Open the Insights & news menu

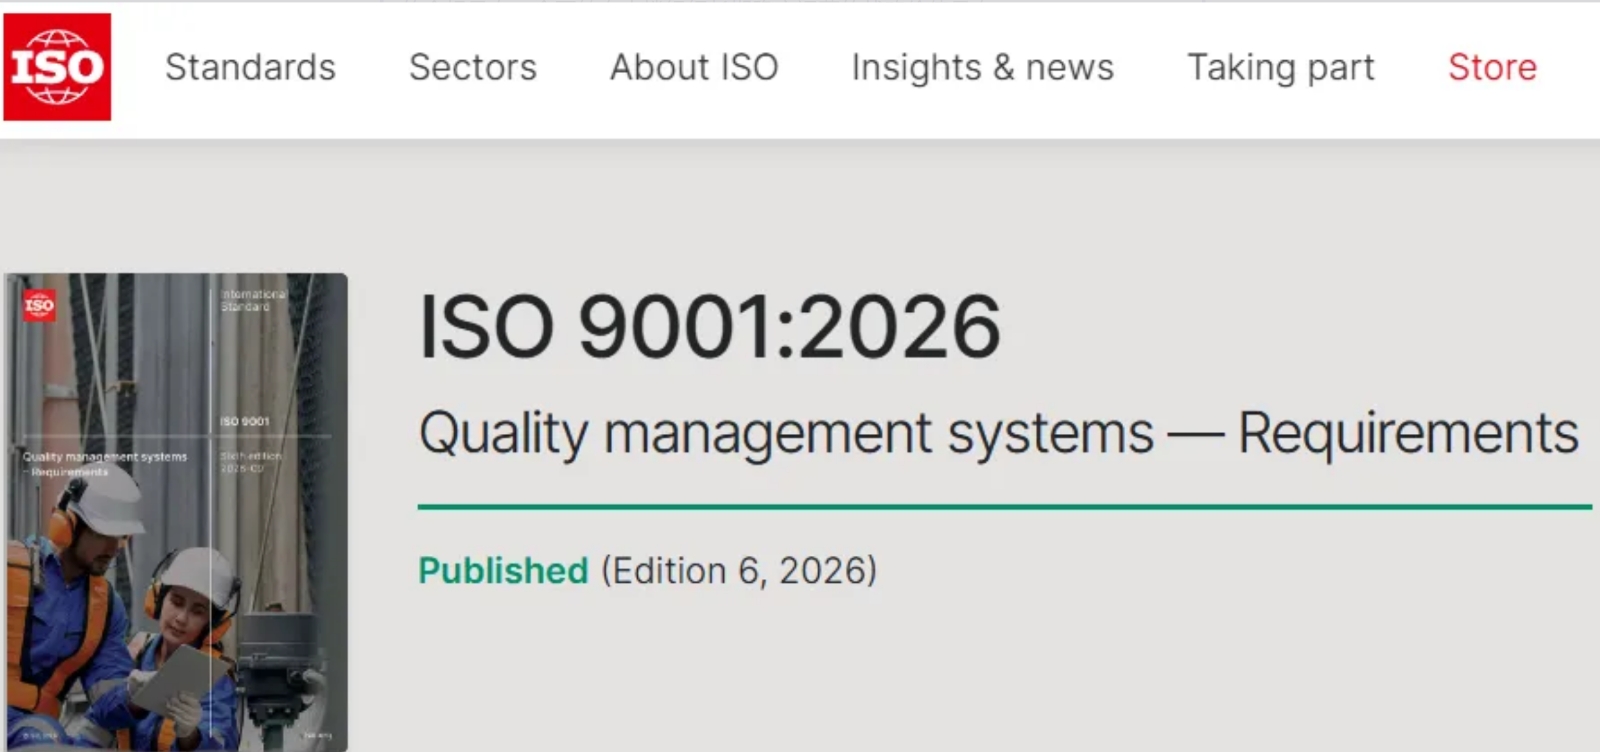pos(982,67)
